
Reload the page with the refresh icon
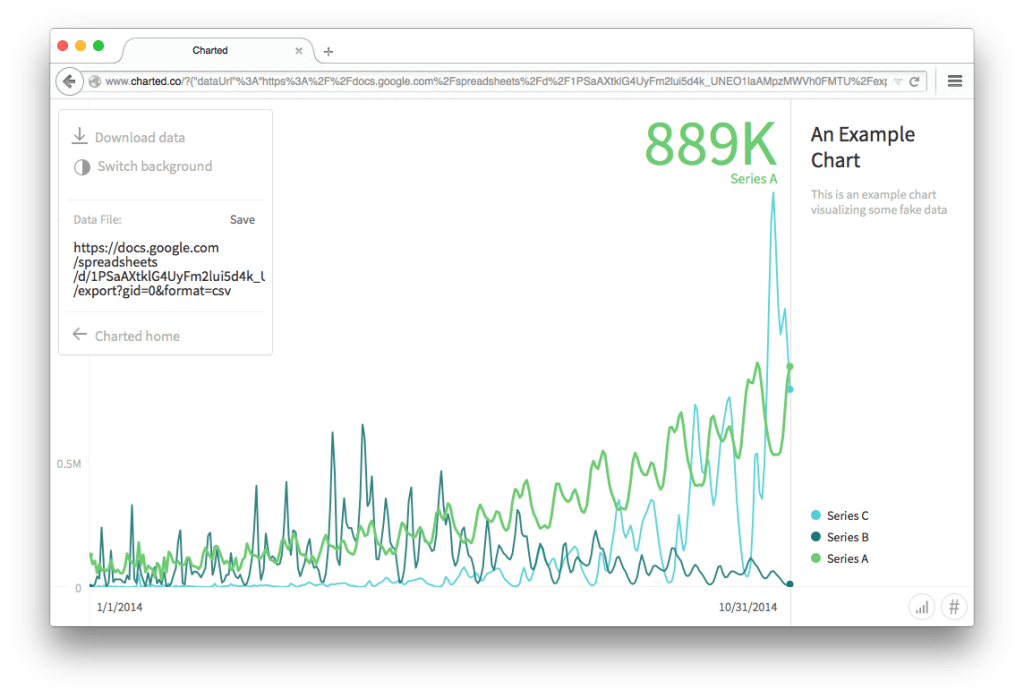914,82
